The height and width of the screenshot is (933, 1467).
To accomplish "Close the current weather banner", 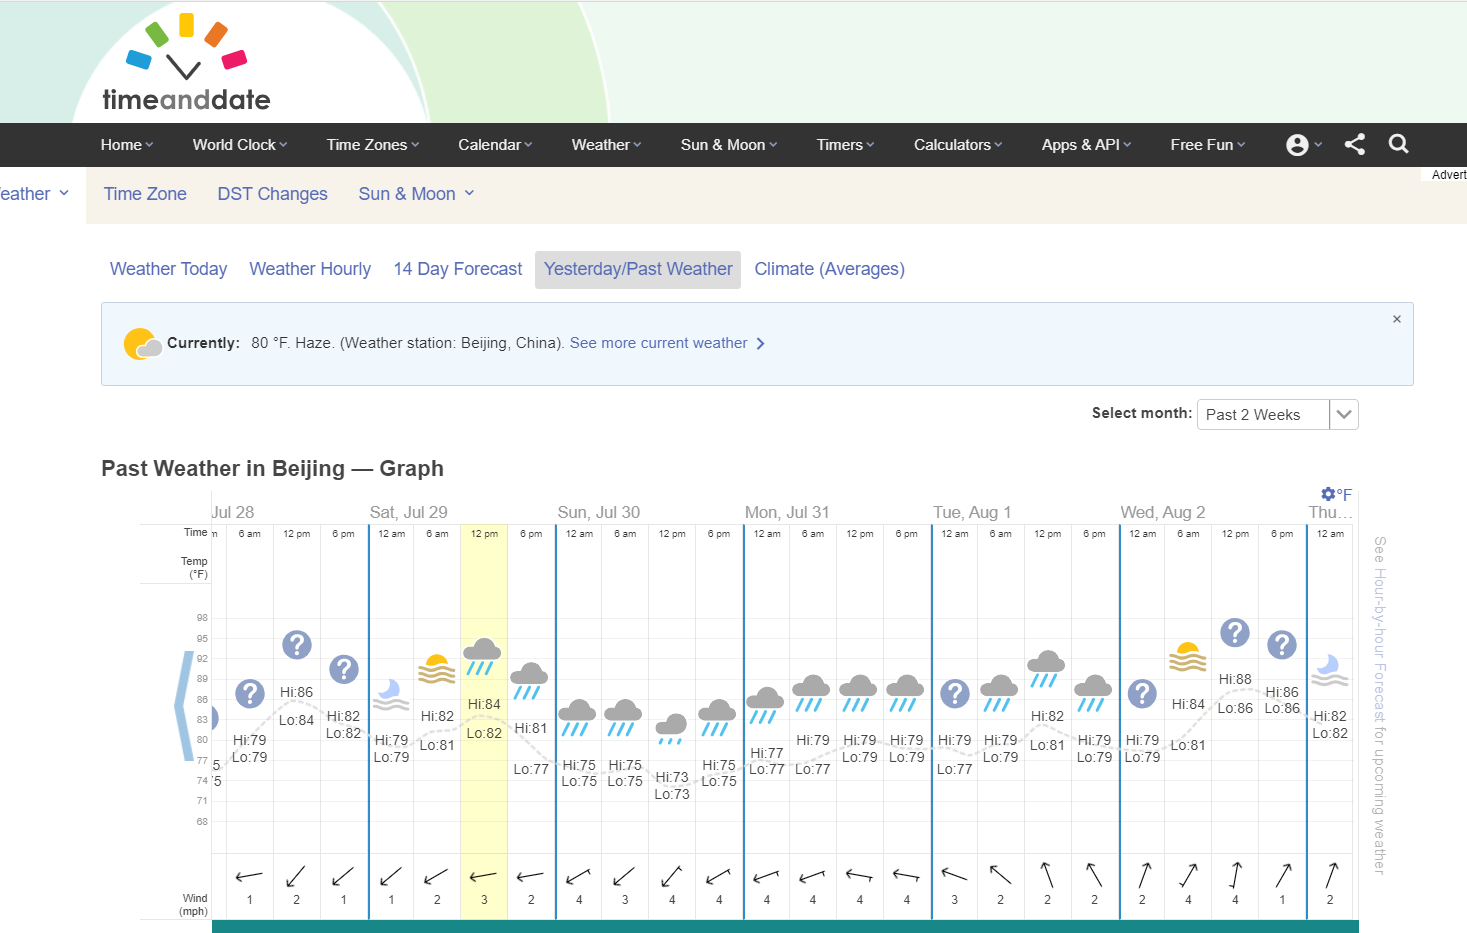I will (x=1397, y=319).
